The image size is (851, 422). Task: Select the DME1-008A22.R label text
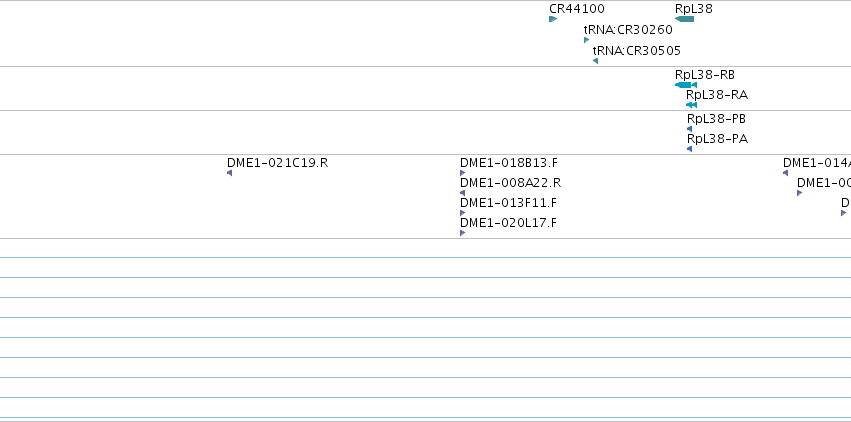[510, 183]
